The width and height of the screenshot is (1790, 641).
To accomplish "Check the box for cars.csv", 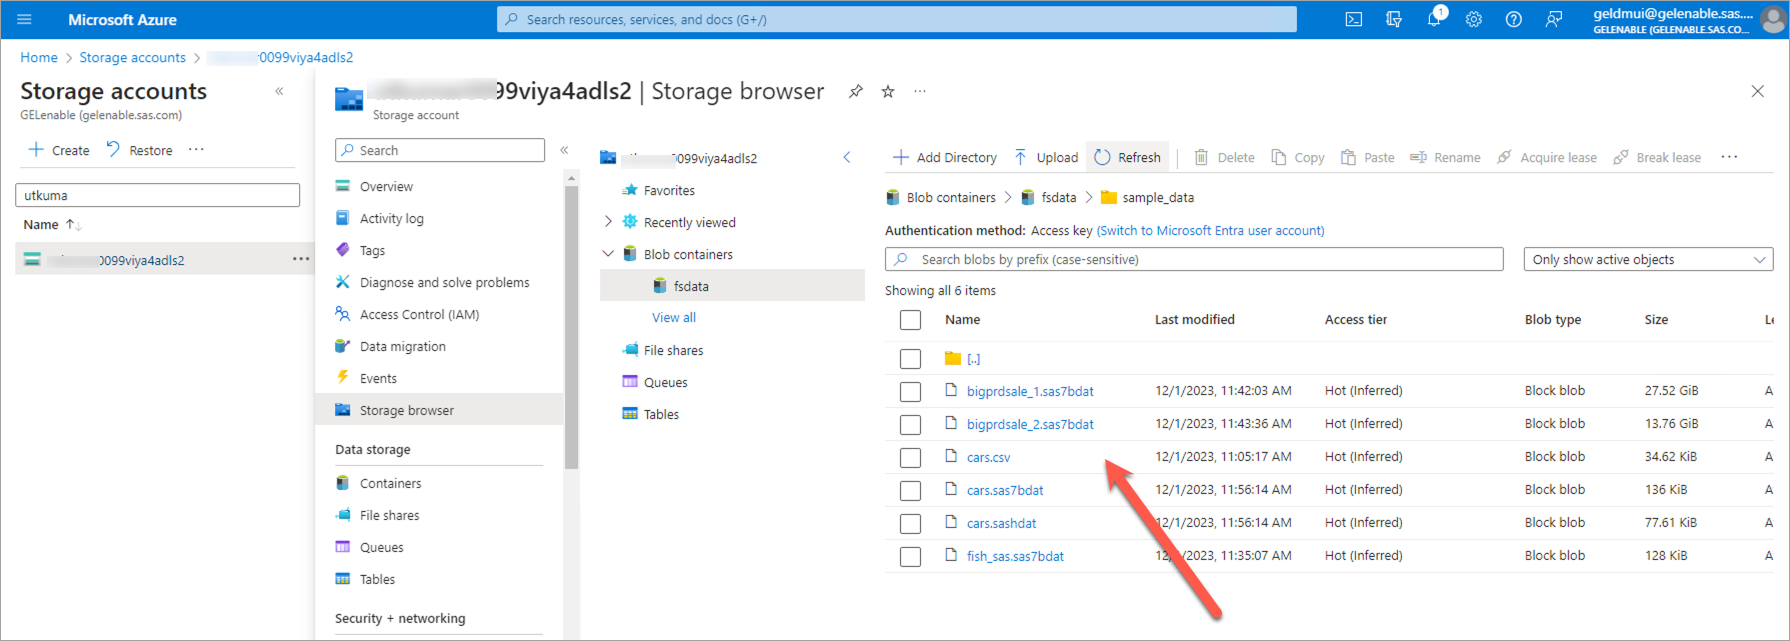I will pyautogui.click(x=910, y=458).
